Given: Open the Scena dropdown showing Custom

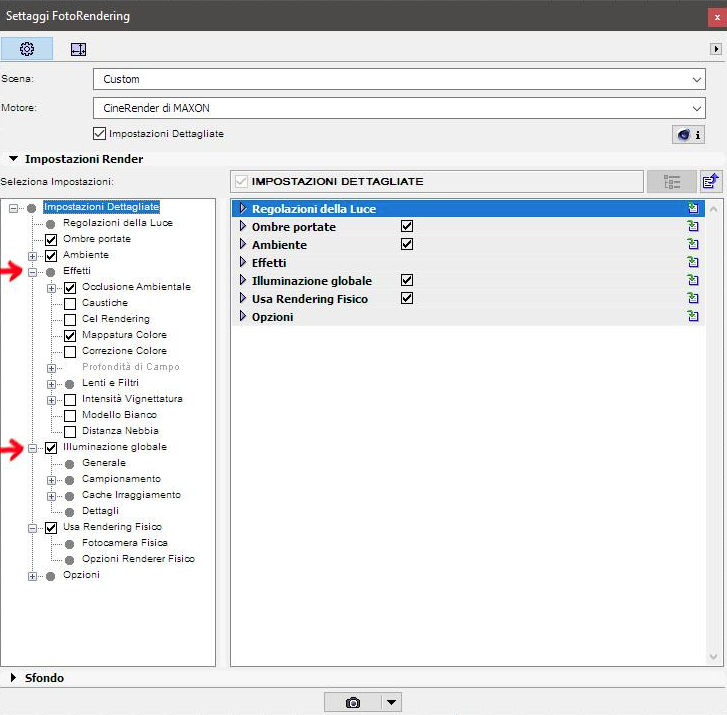Looking at the screenshot, I should pyautogui.click(x=398, y=79).
